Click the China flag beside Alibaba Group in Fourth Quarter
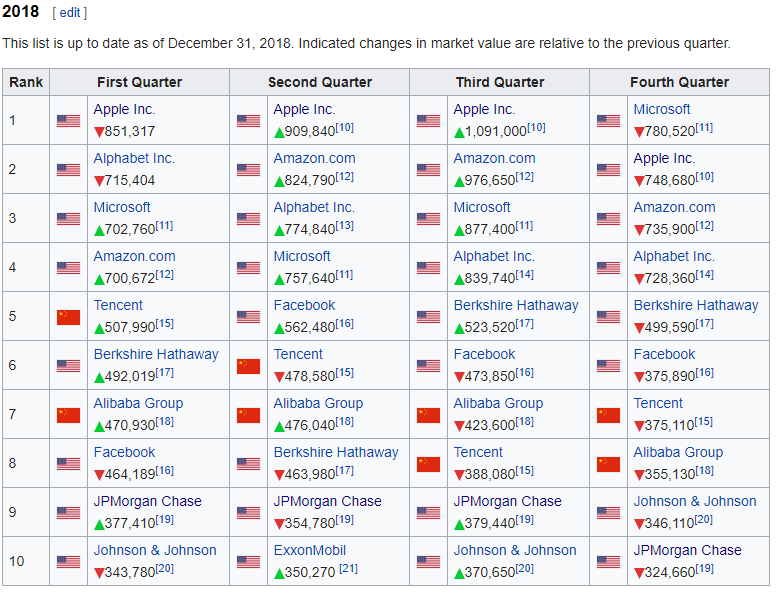 (x=608, y=464)
